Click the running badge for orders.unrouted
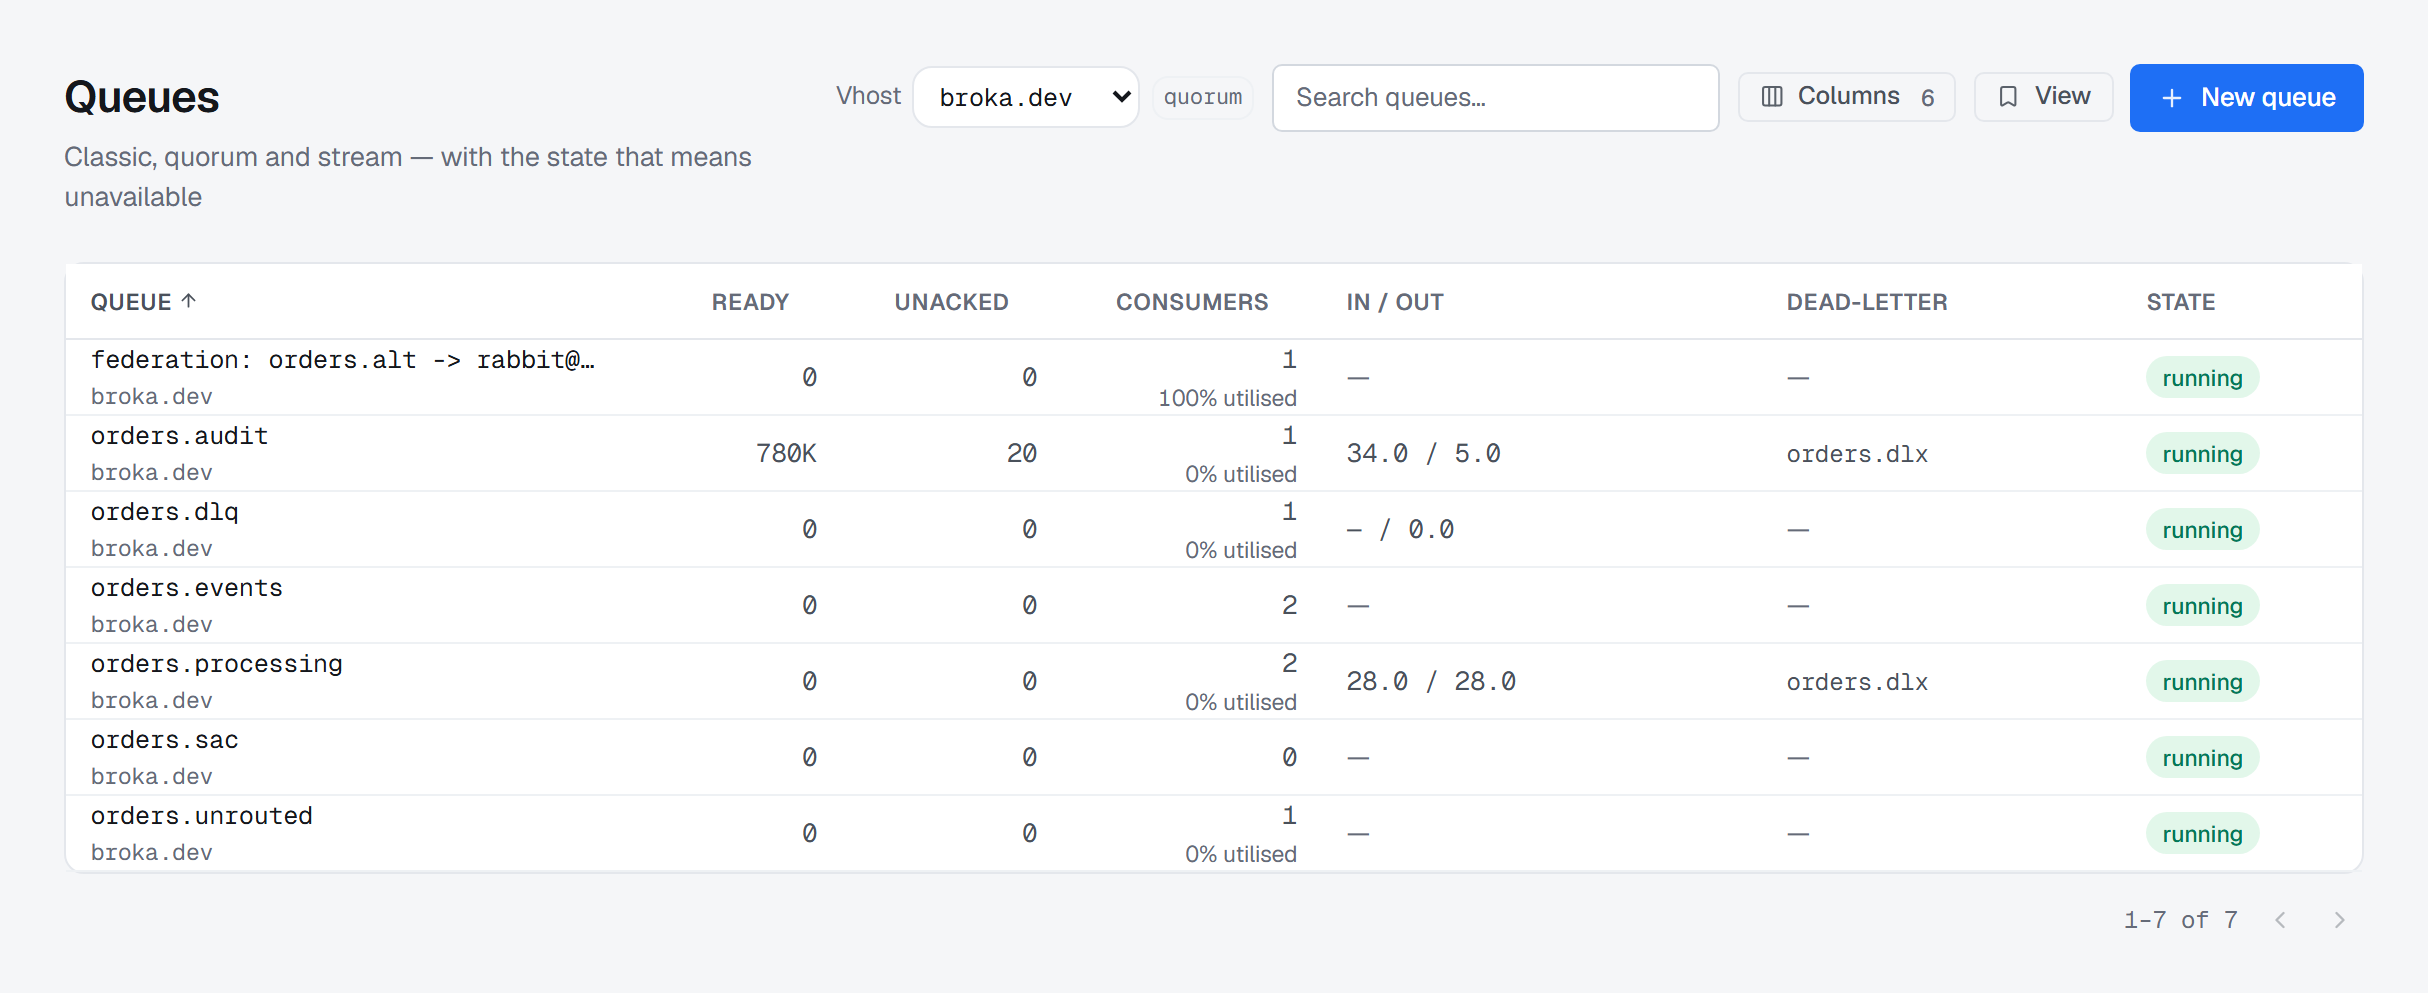 2202,834
